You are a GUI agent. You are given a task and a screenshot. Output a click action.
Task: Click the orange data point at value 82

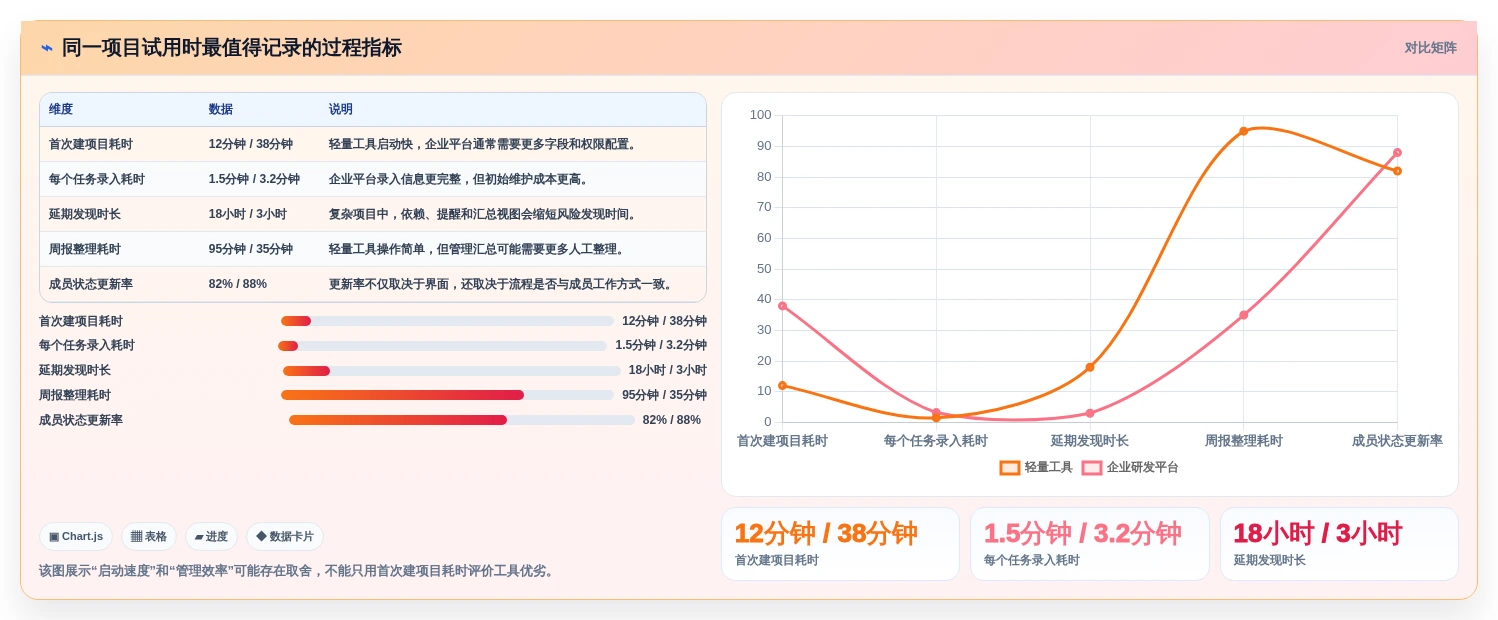pos(1397,171)
